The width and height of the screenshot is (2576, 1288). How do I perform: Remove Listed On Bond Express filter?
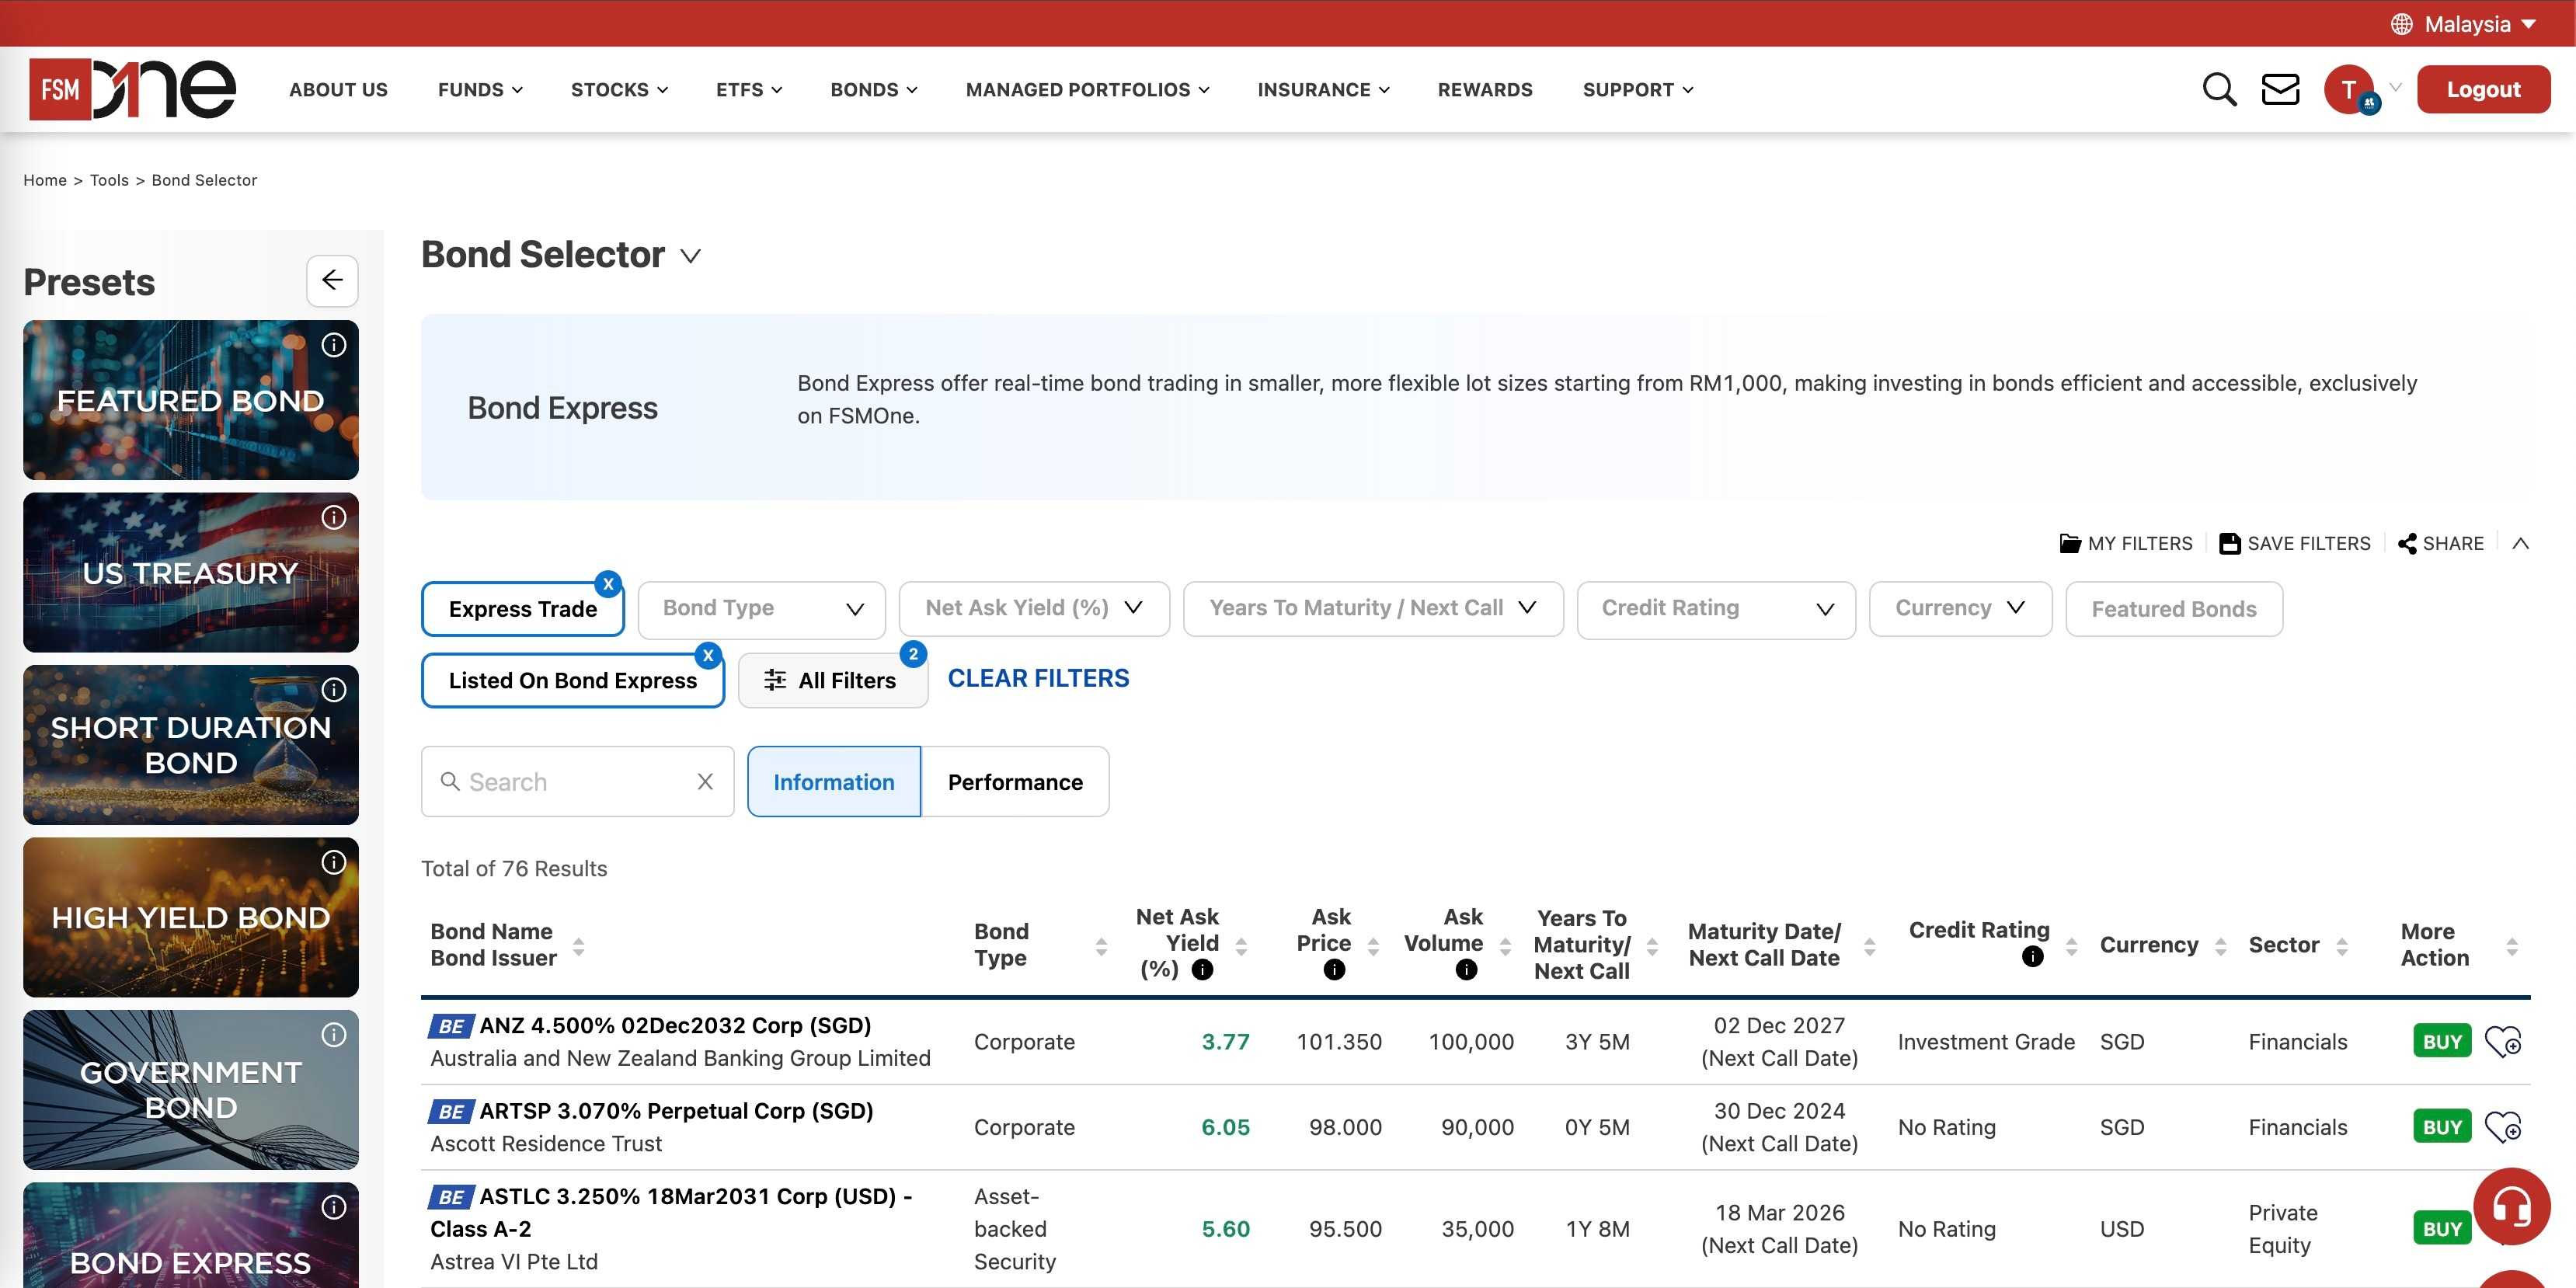click(x=709, y=656)
